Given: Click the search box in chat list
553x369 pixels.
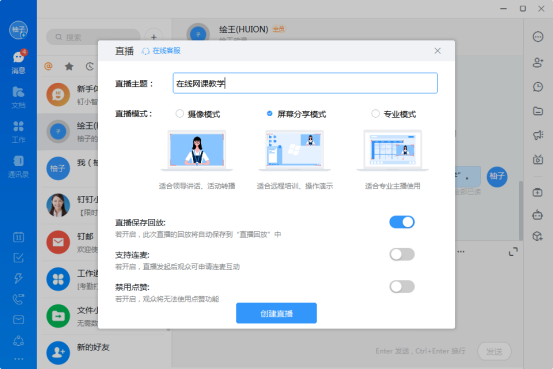Looking at the screenshot, I should tap(93, 37).
